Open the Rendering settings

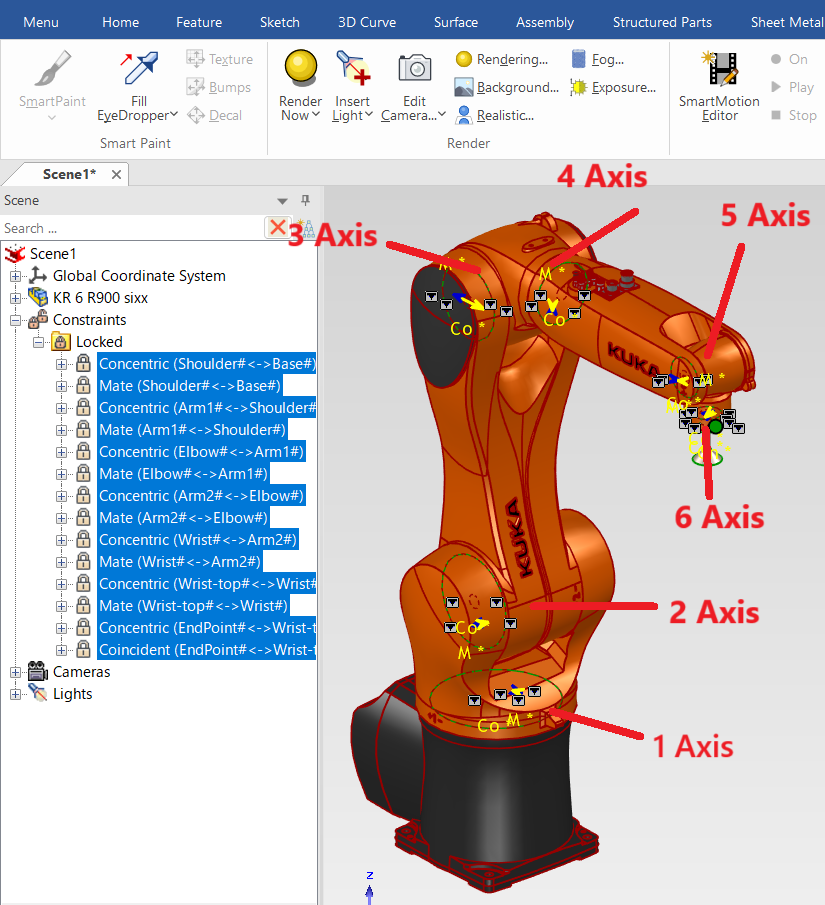point(502,59)
